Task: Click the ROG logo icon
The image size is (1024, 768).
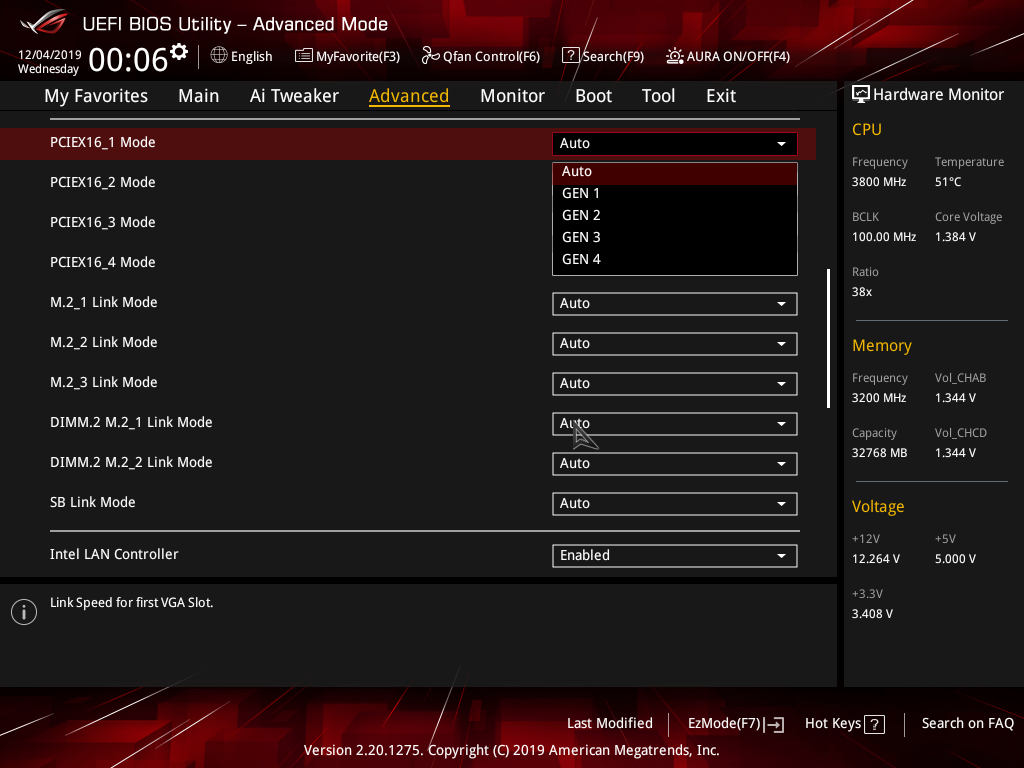Action: (x=44, y=22)
